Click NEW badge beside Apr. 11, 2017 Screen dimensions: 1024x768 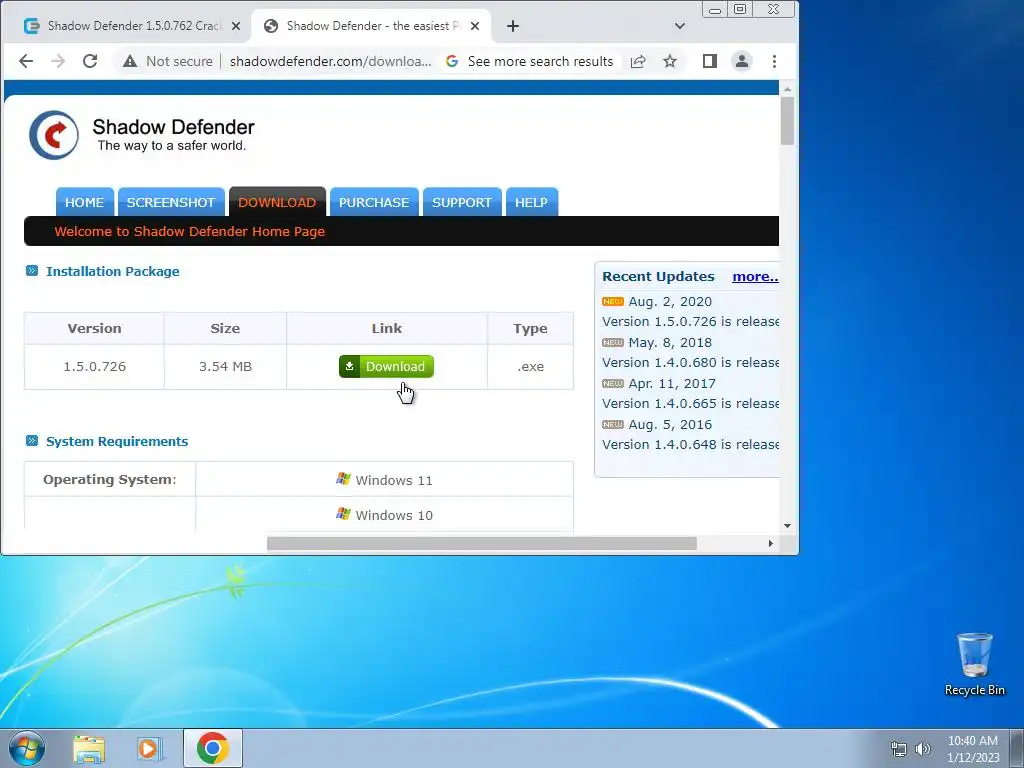pos(613,384)
